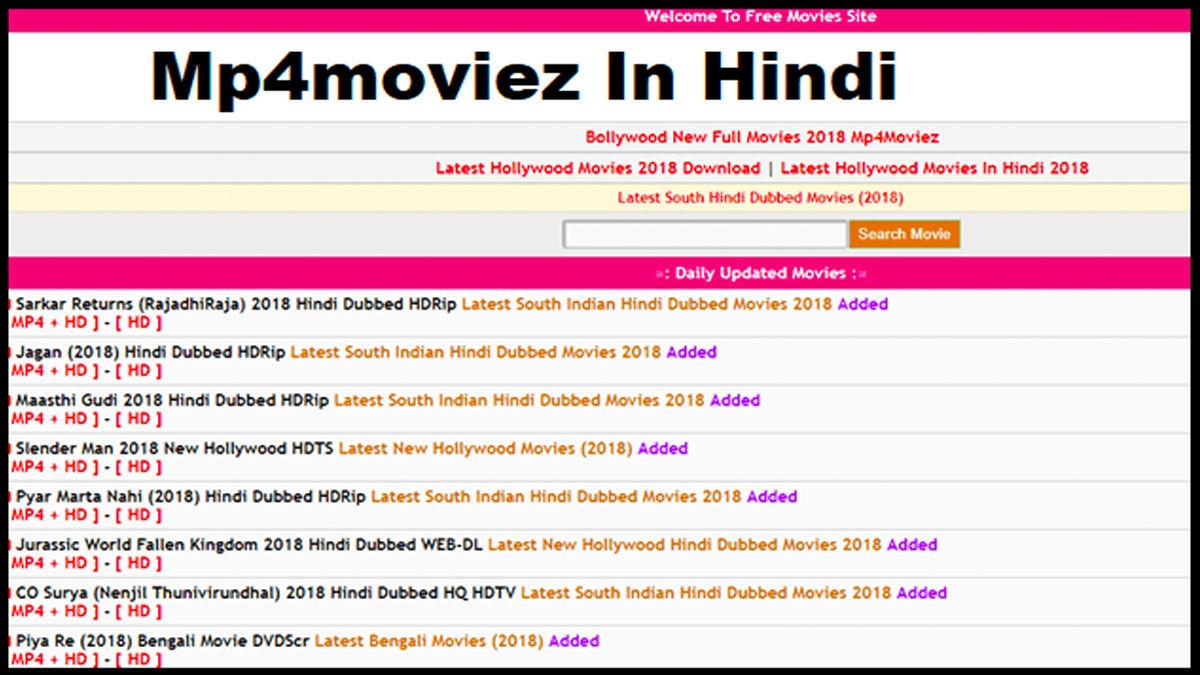
Task: Open Latest New Hollywood Movies (2018) category
Action: (x=486, y=449)
